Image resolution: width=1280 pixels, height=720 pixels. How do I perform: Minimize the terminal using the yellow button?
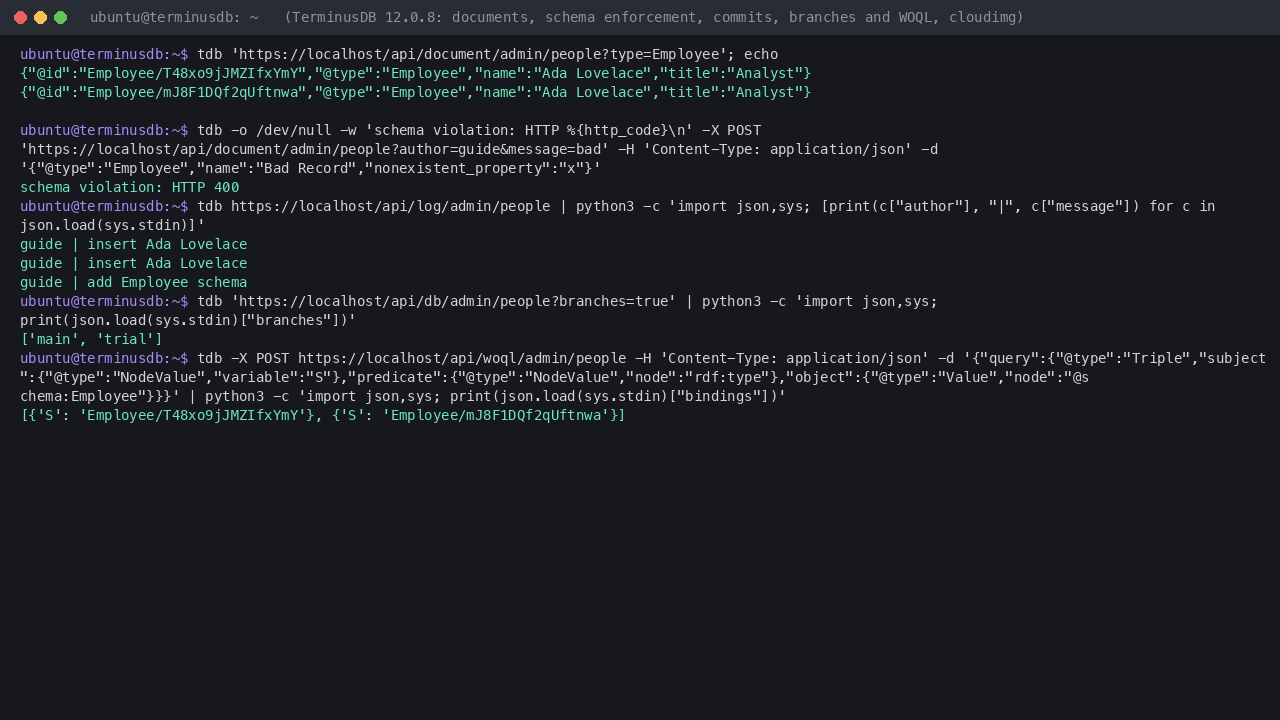click(x=40, y=17)
